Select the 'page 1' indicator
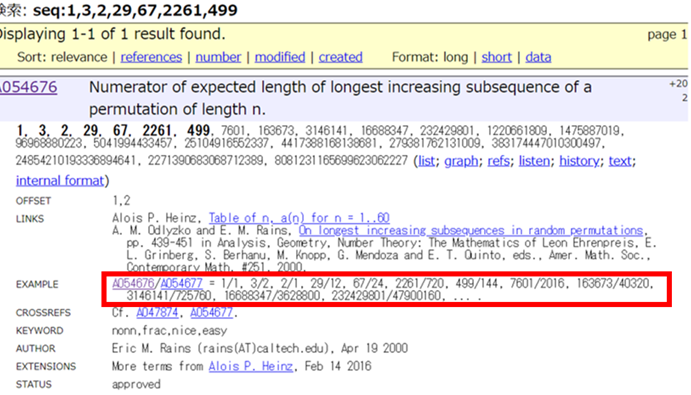This screenshot has width=691, height=395. click(x=667, y=34)
